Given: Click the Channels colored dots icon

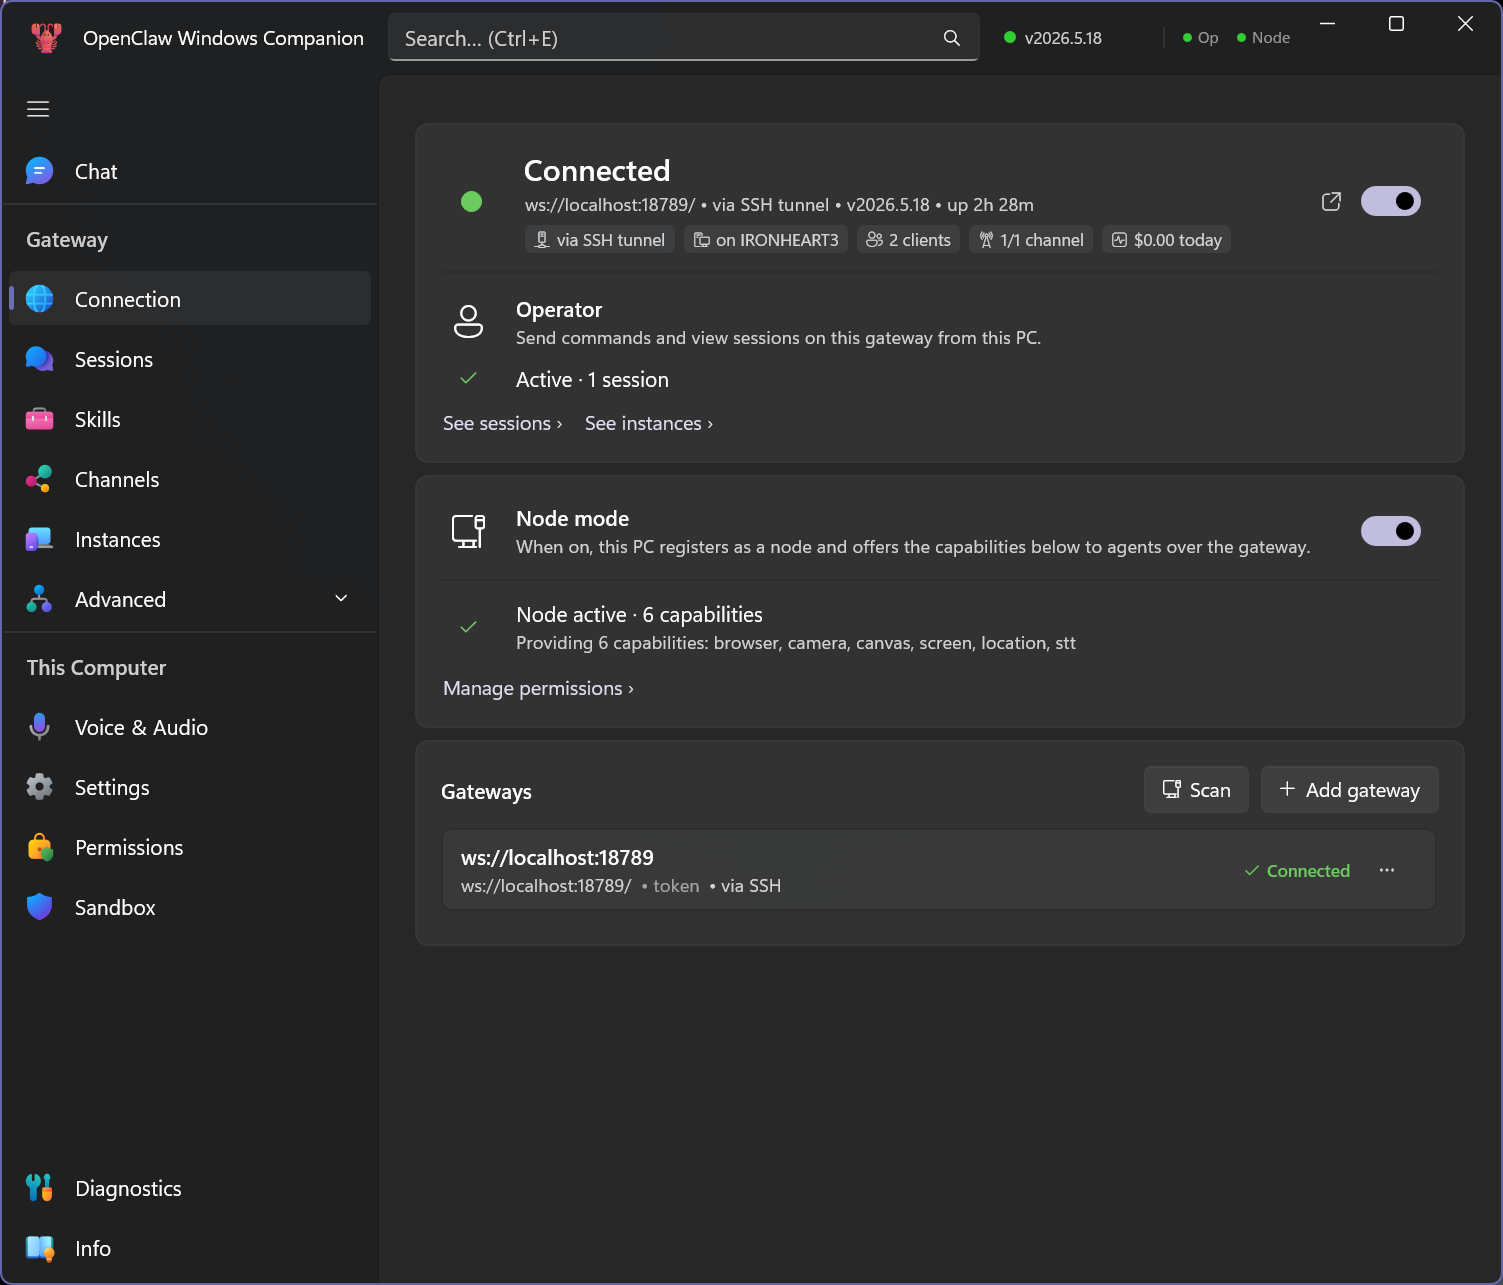Looking at the screenshot, I should (x=40, y=479).
